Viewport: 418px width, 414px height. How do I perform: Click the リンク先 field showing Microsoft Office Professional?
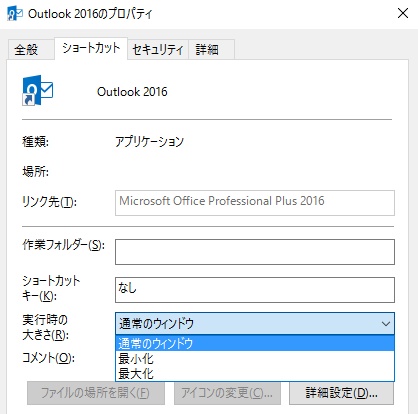pyautogui.click(x=255, y=203)
